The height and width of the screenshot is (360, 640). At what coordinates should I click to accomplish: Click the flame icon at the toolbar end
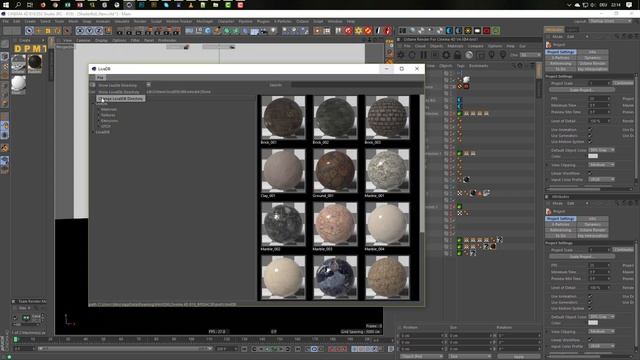coord(387,31)
